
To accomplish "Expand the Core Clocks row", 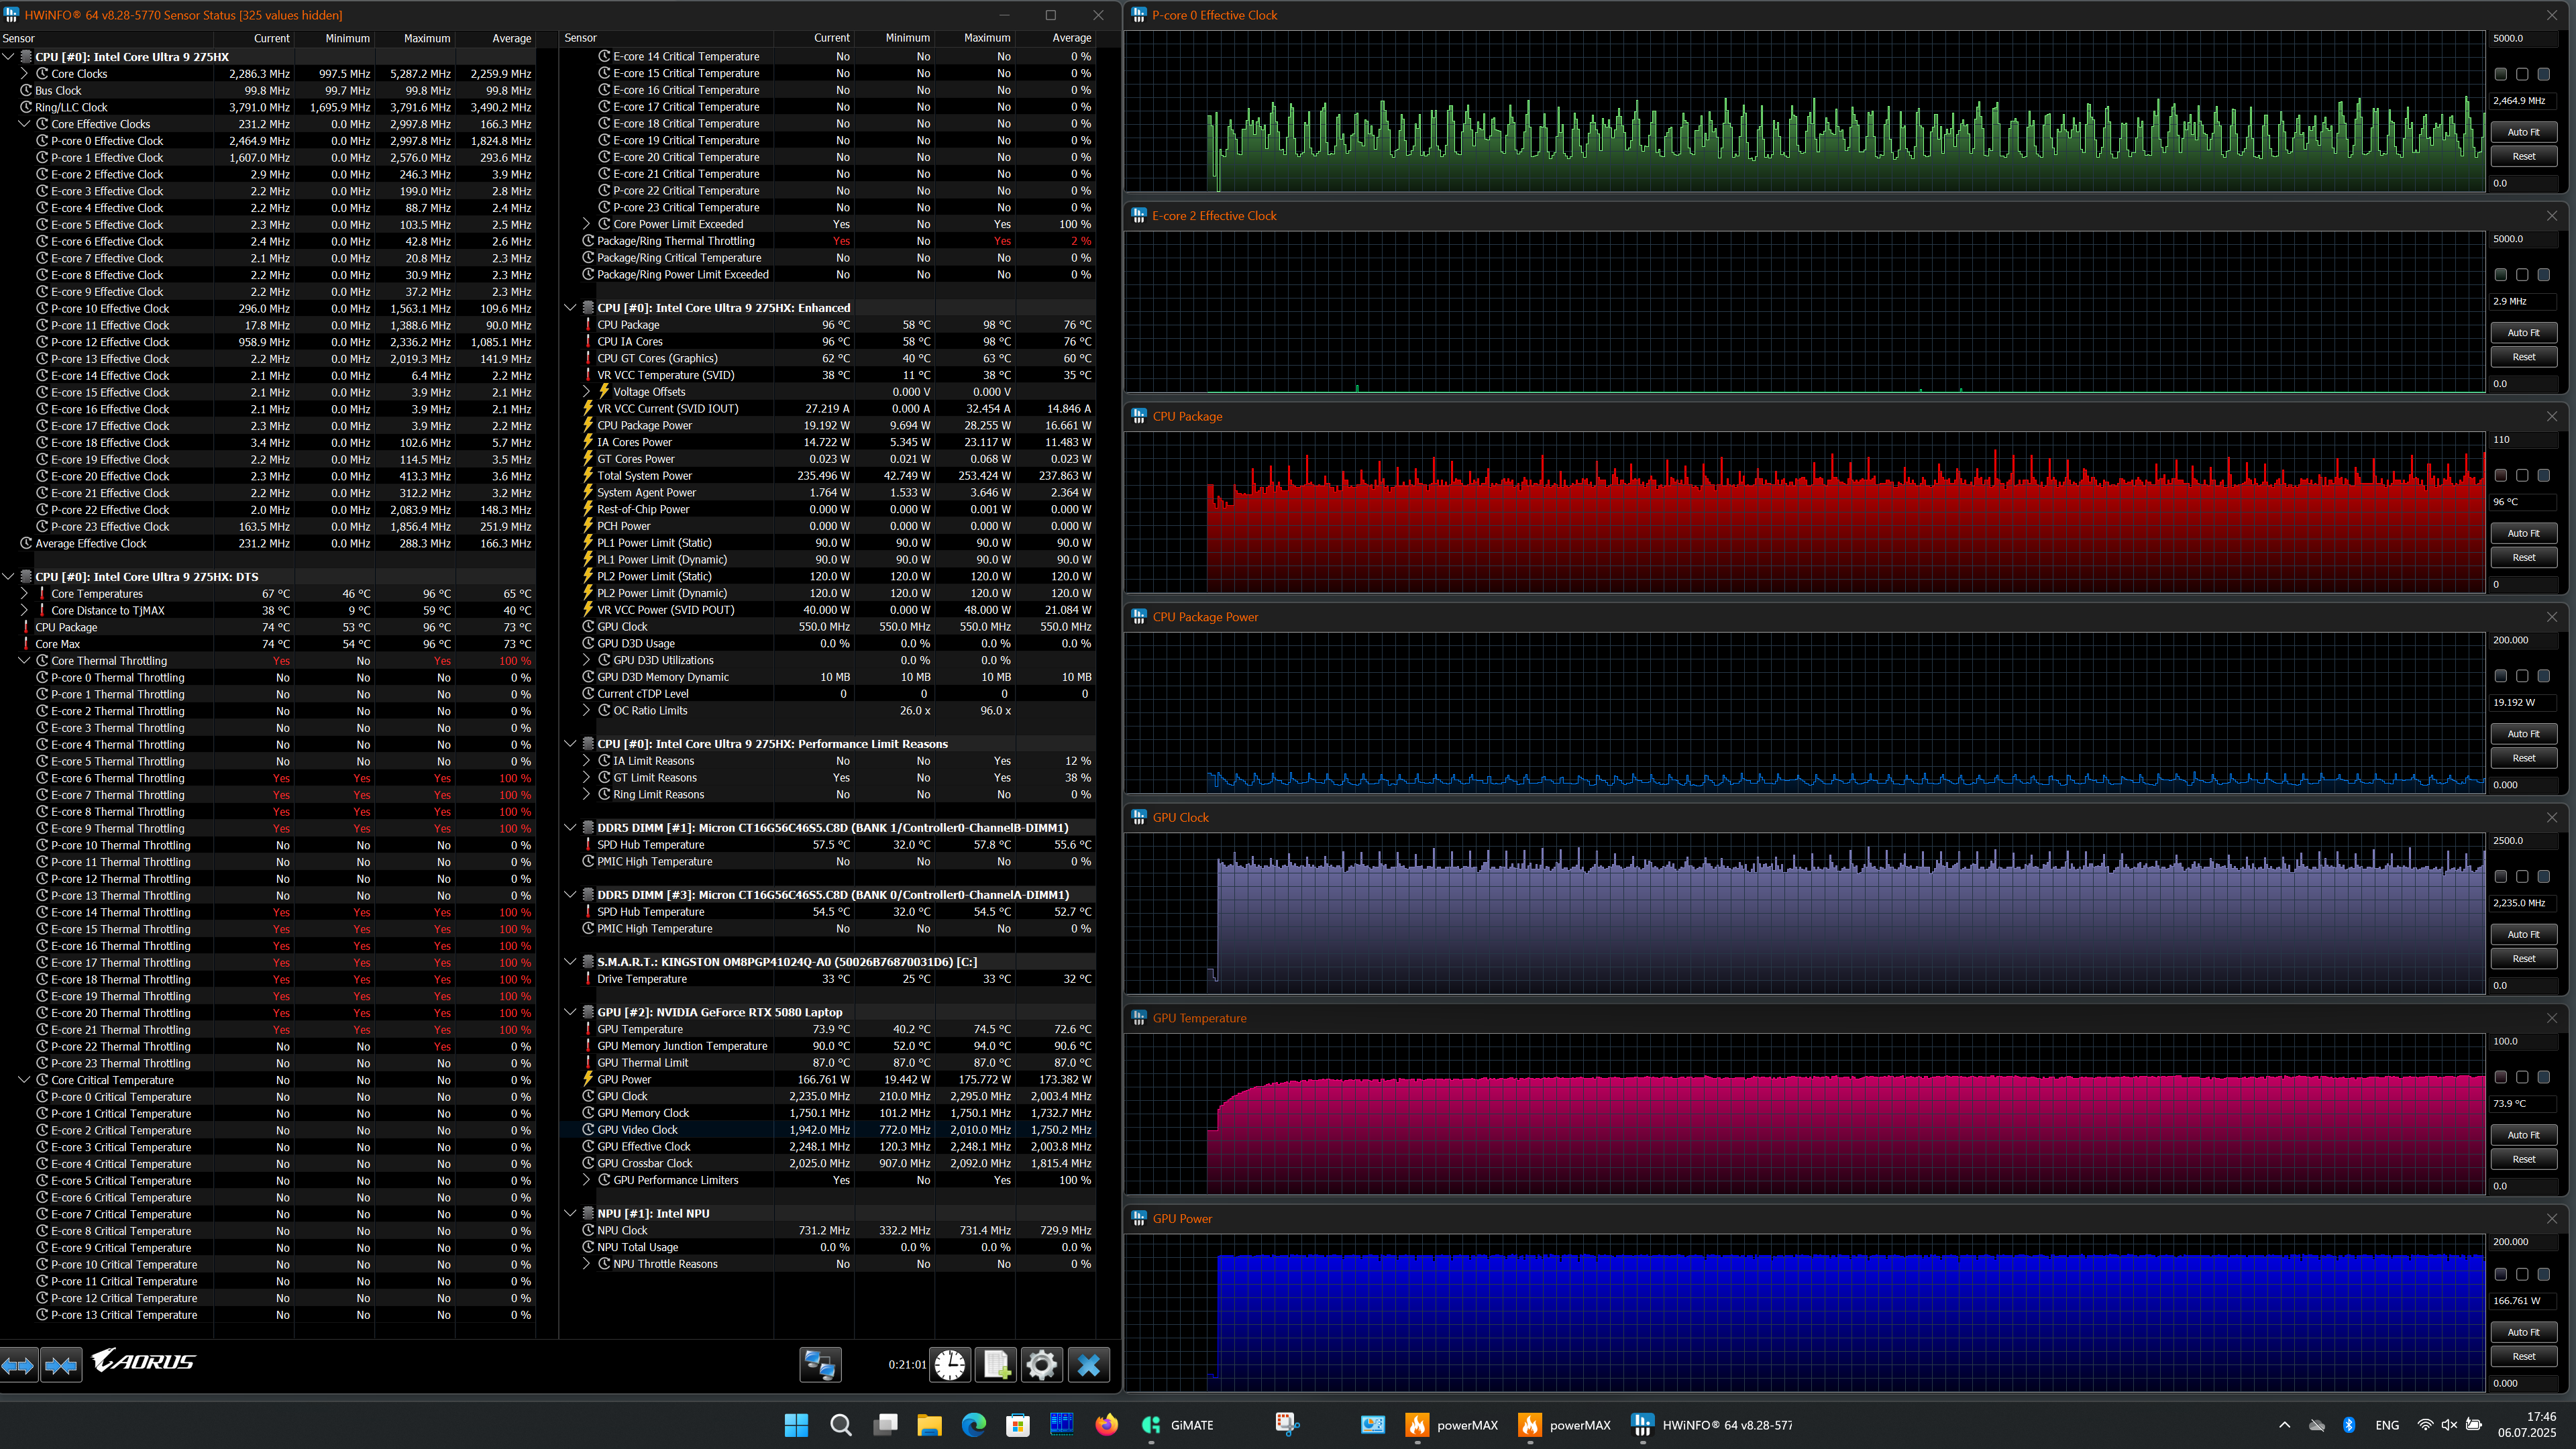I will [x=24, y=74].
